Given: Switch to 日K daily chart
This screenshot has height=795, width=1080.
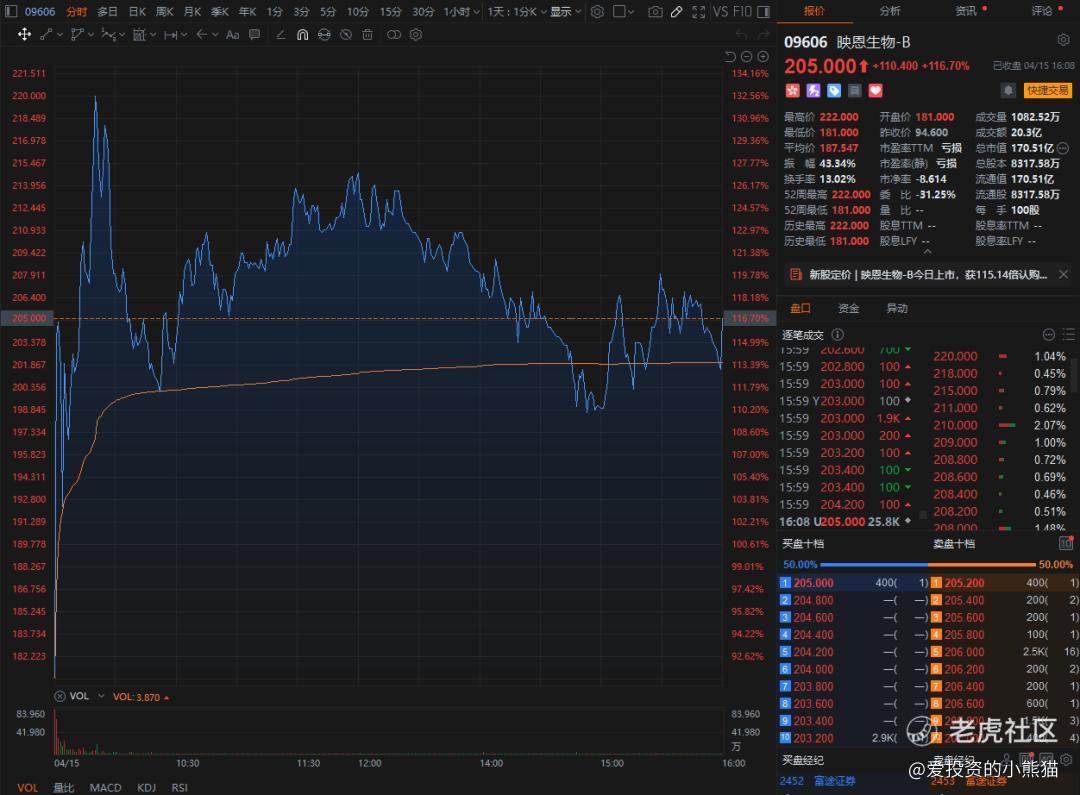Looking at the screenshot, I should point(138,12).
